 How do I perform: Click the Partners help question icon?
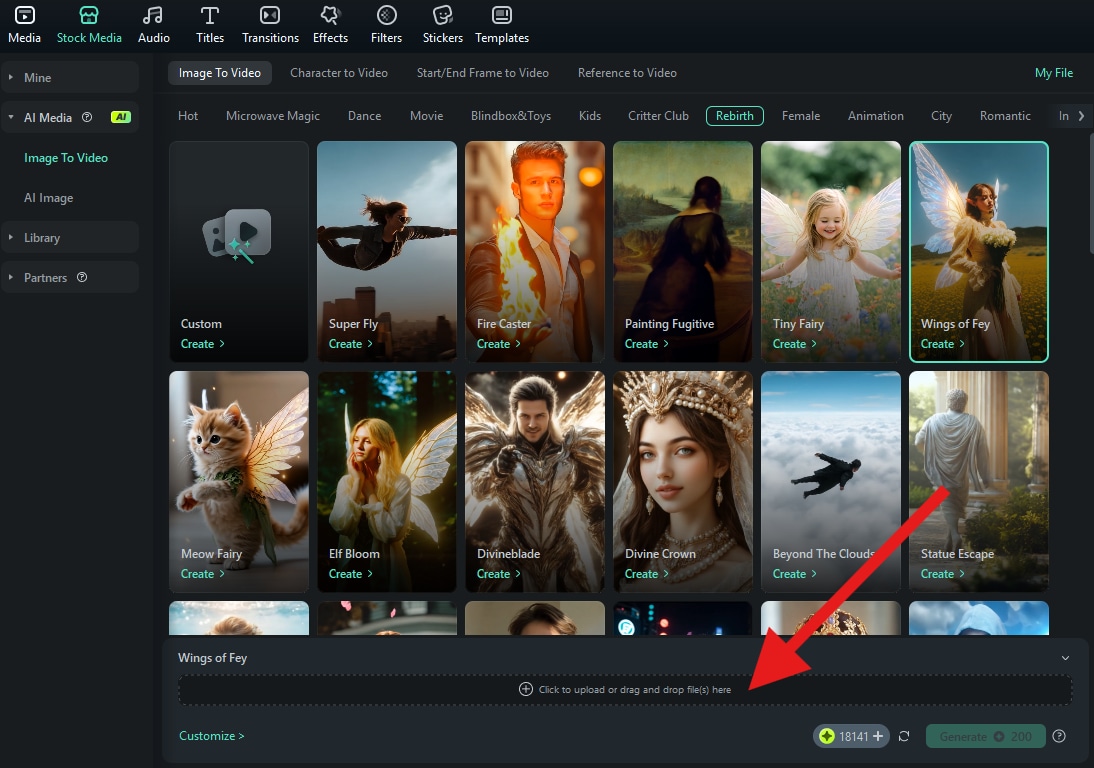point(82,277)
